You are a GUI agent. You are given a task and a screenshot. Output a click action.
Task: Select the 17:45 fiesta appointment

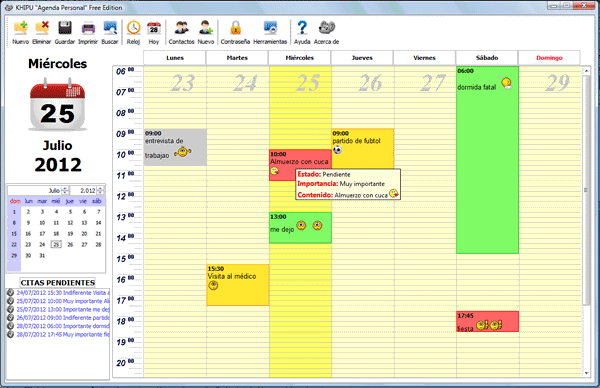pyautogui.click(x=488, y=321)
